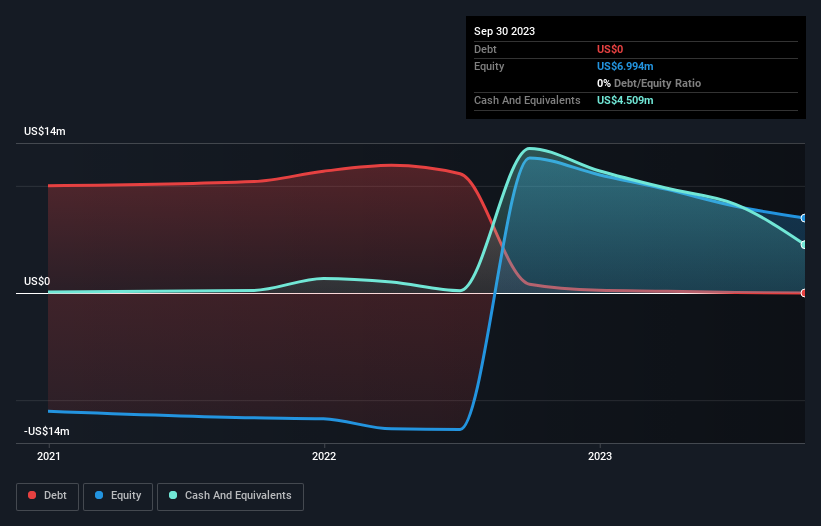This screenshot has width=821, height=526.
Task: Click the US$4.509m cash value
Action: click(625, 100)
